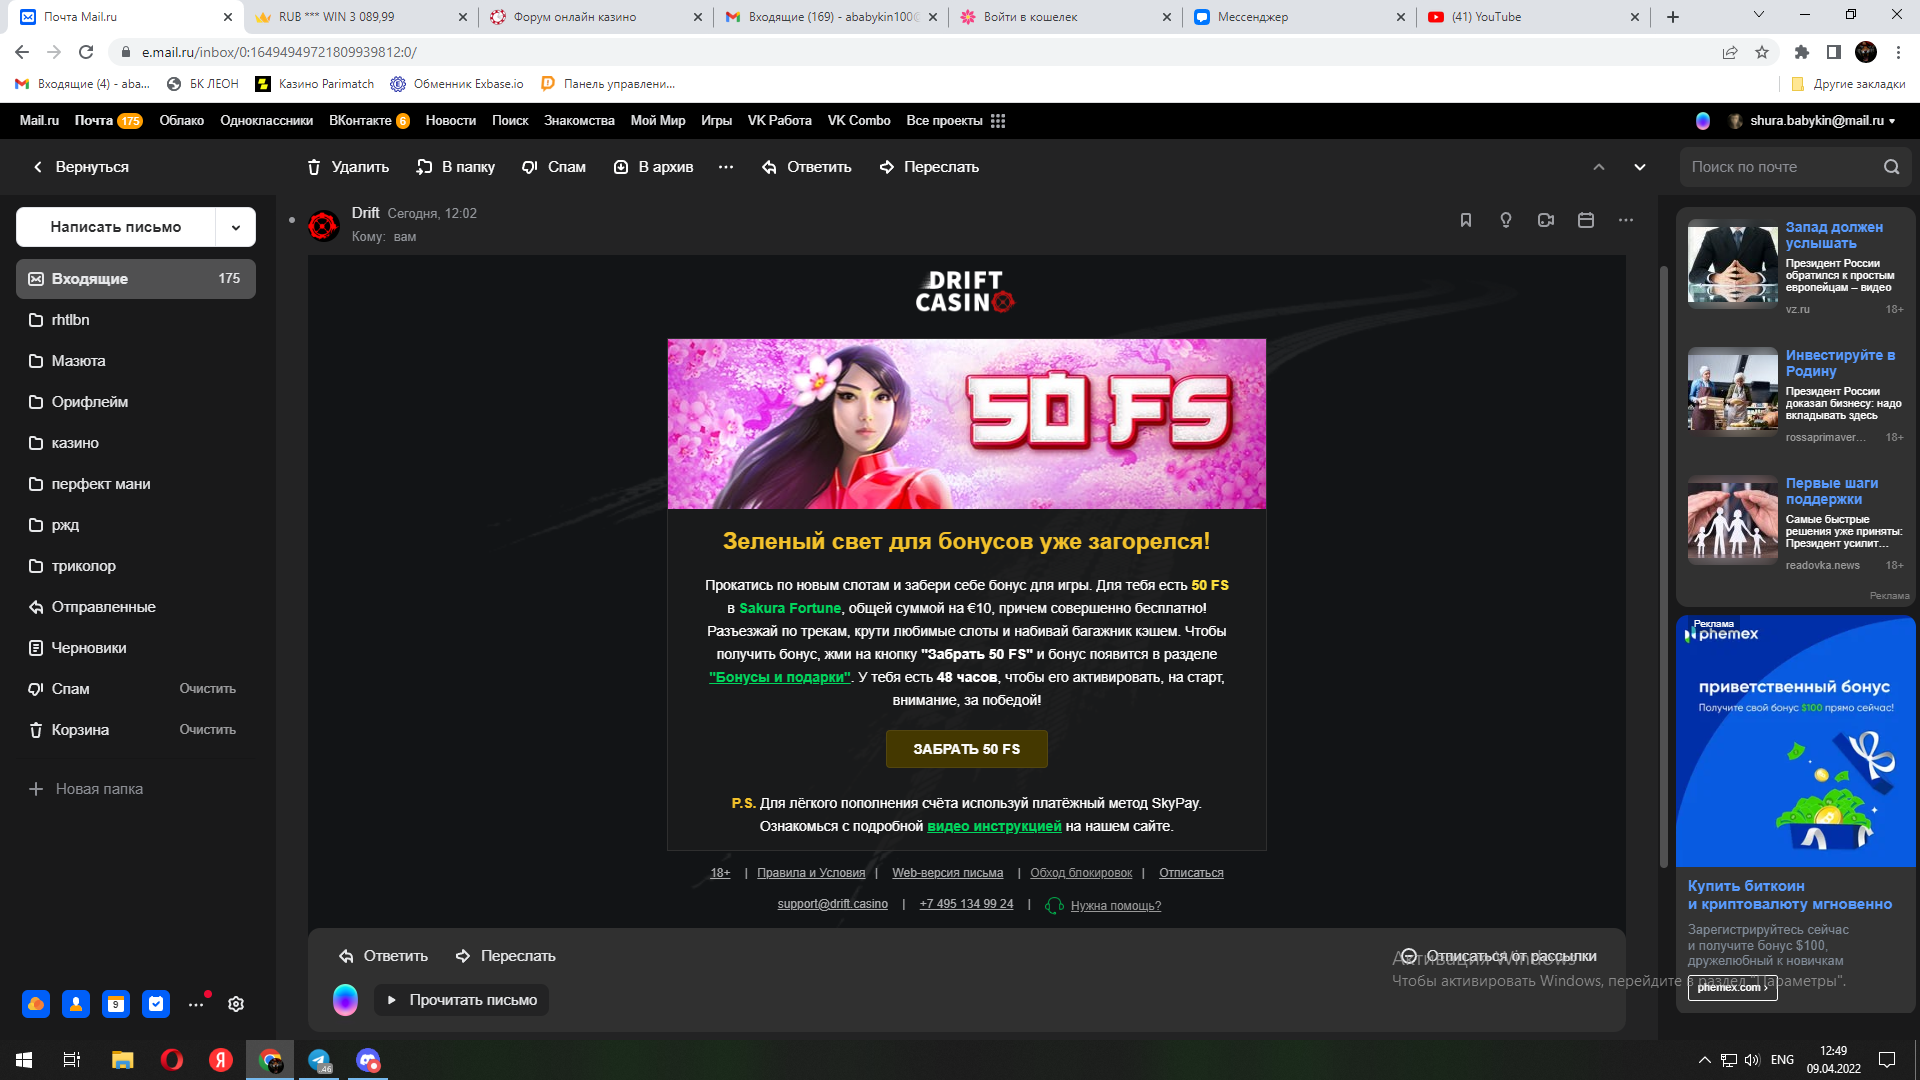
Task: Open the видео инструкцией link
Action: click(x=994, y=826)
